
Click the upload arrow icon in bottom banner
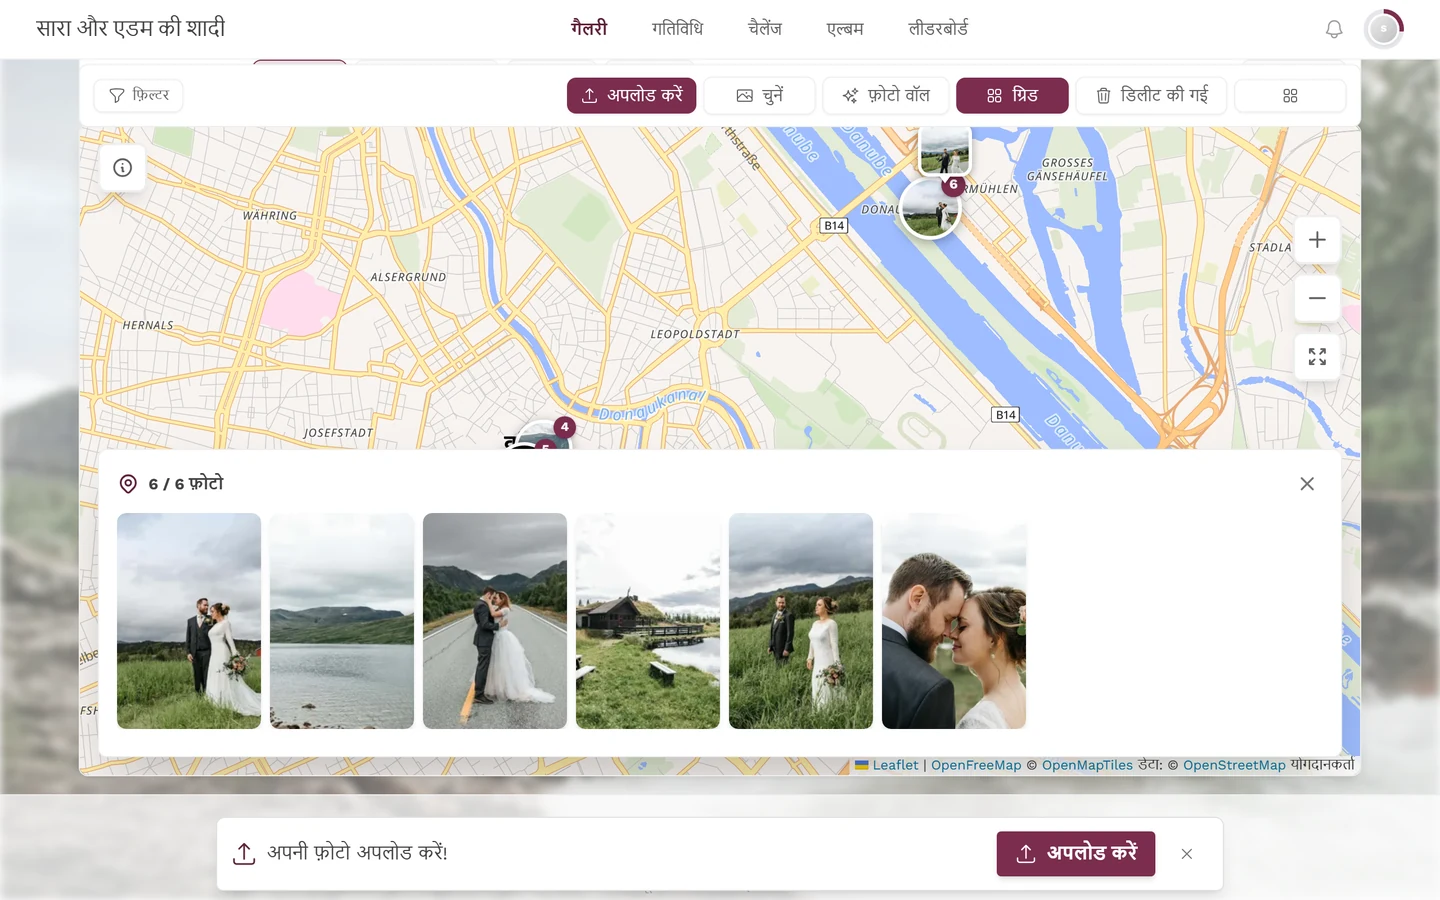pos(244,854)
